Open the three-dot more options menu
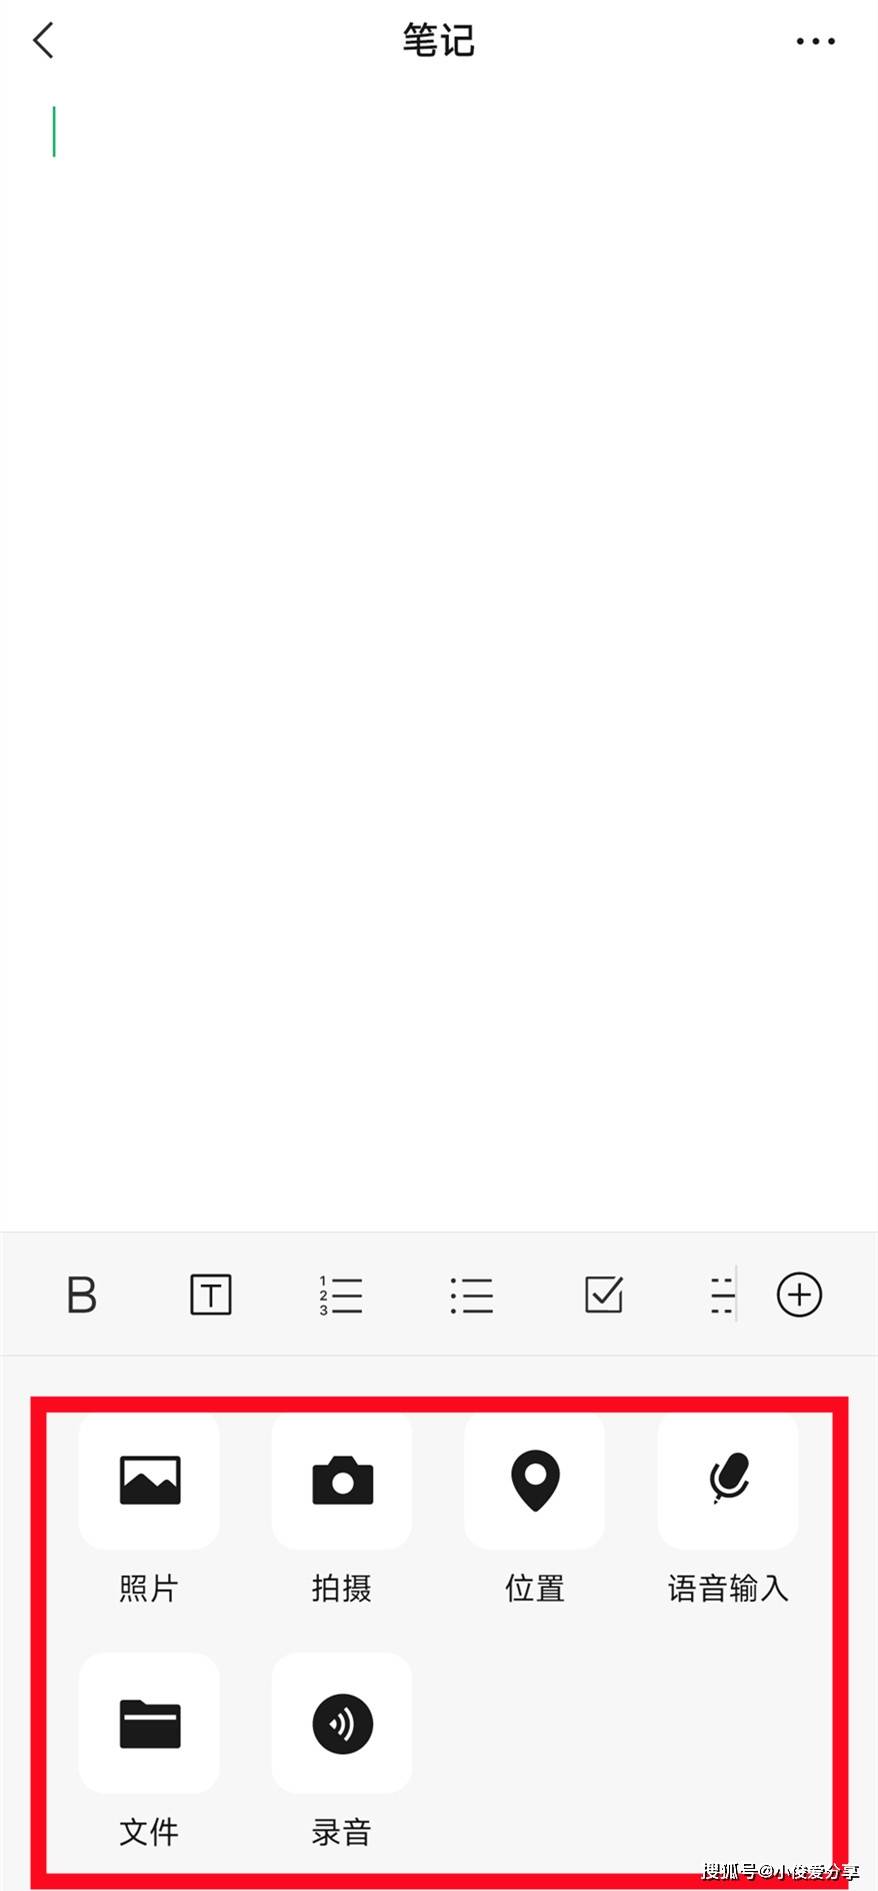878x1891 pixels. pyautogui.click(x=815, y=42)
